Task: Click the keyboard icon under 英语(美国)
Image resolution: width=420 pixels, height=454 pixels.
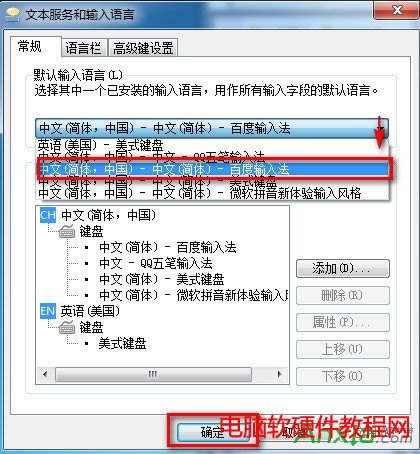Action: 67,327
